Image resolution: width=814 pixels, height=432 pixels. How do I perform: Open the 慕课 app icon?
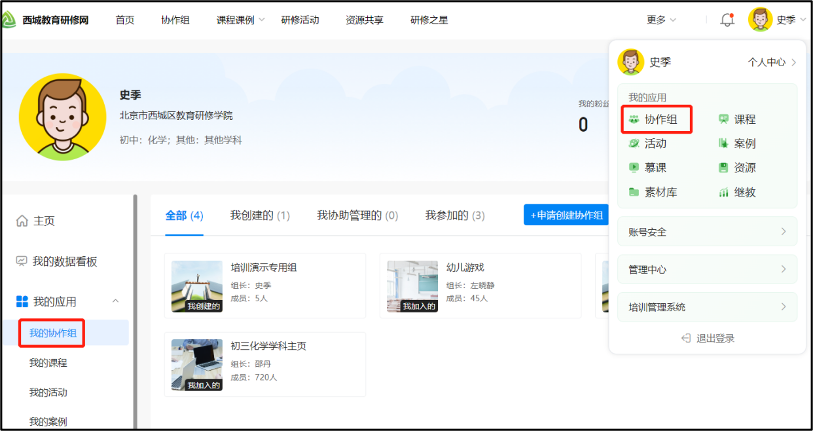coord(634,168)
